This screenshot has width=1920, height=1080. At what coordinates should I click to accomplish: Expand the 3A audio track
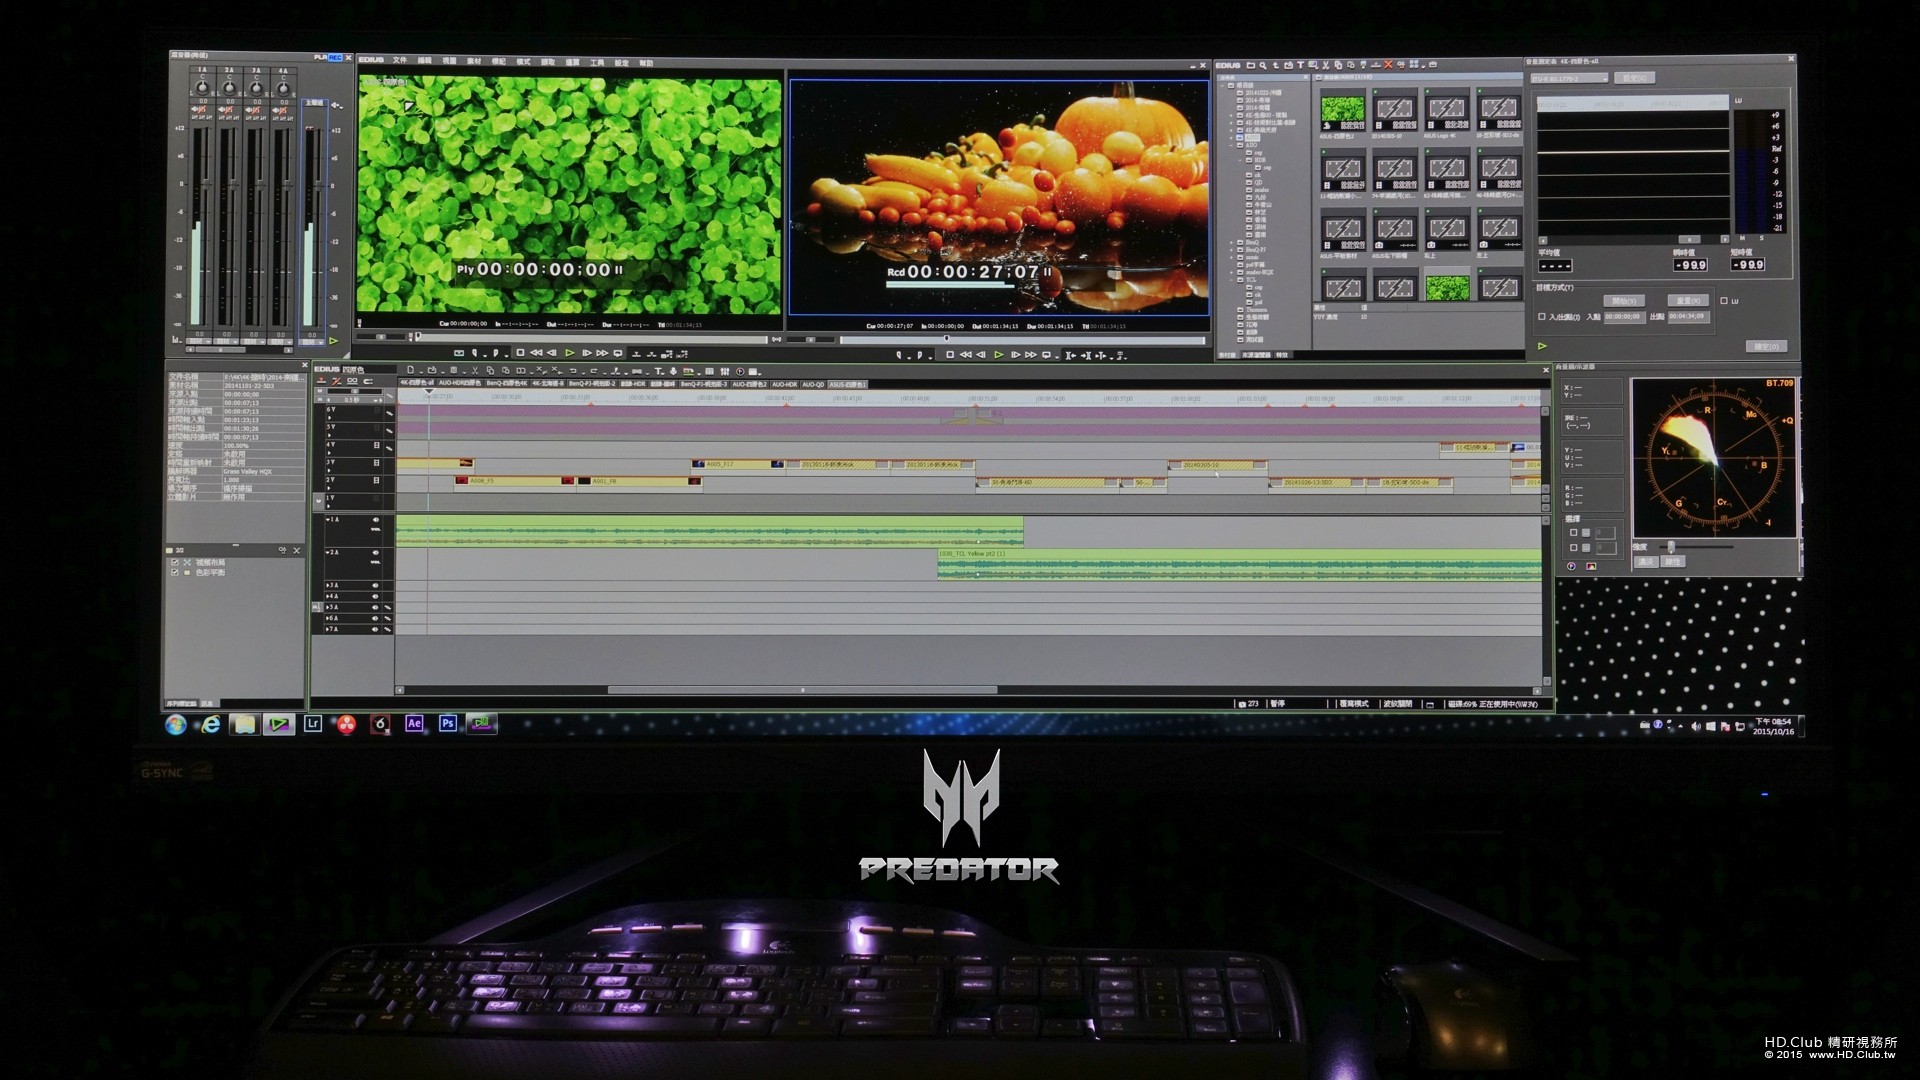point(327,586)
